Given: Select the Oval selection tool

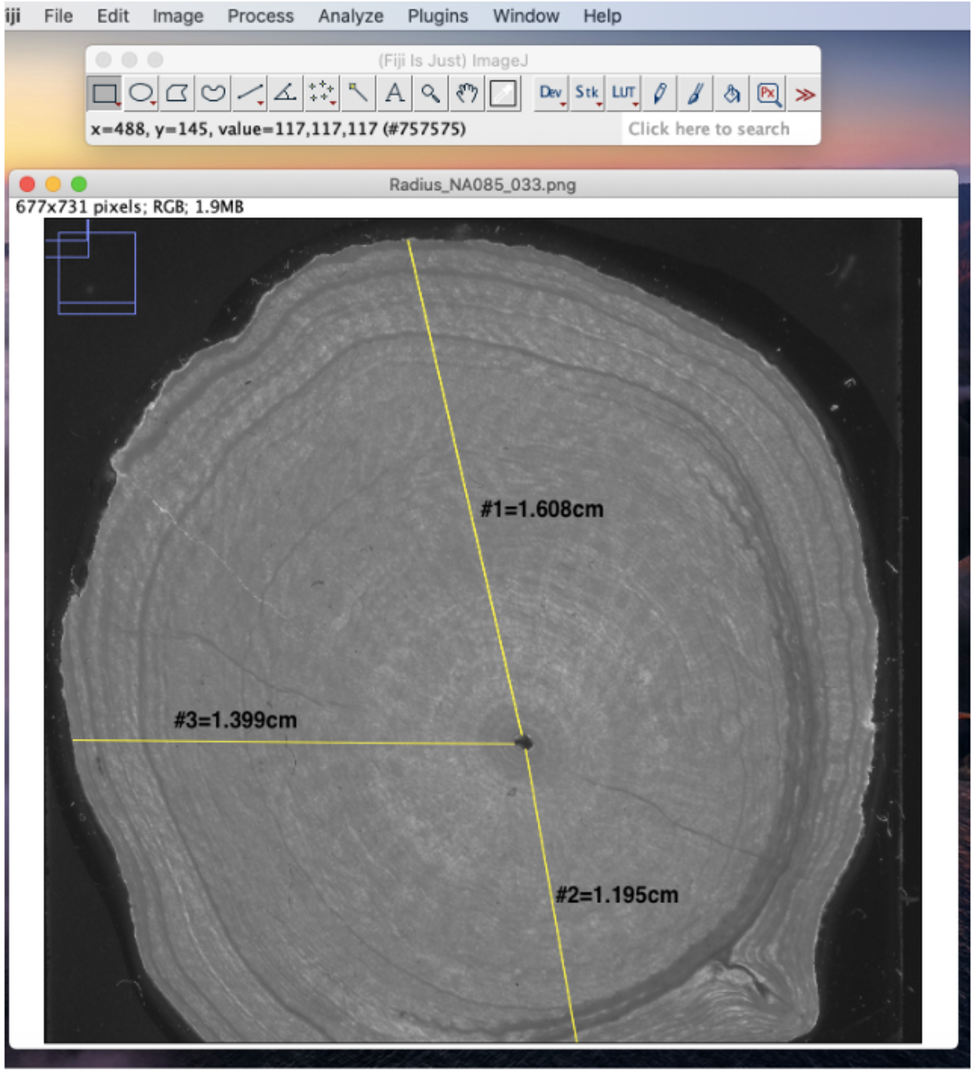Looking at the screenshot, I should 141,94.
